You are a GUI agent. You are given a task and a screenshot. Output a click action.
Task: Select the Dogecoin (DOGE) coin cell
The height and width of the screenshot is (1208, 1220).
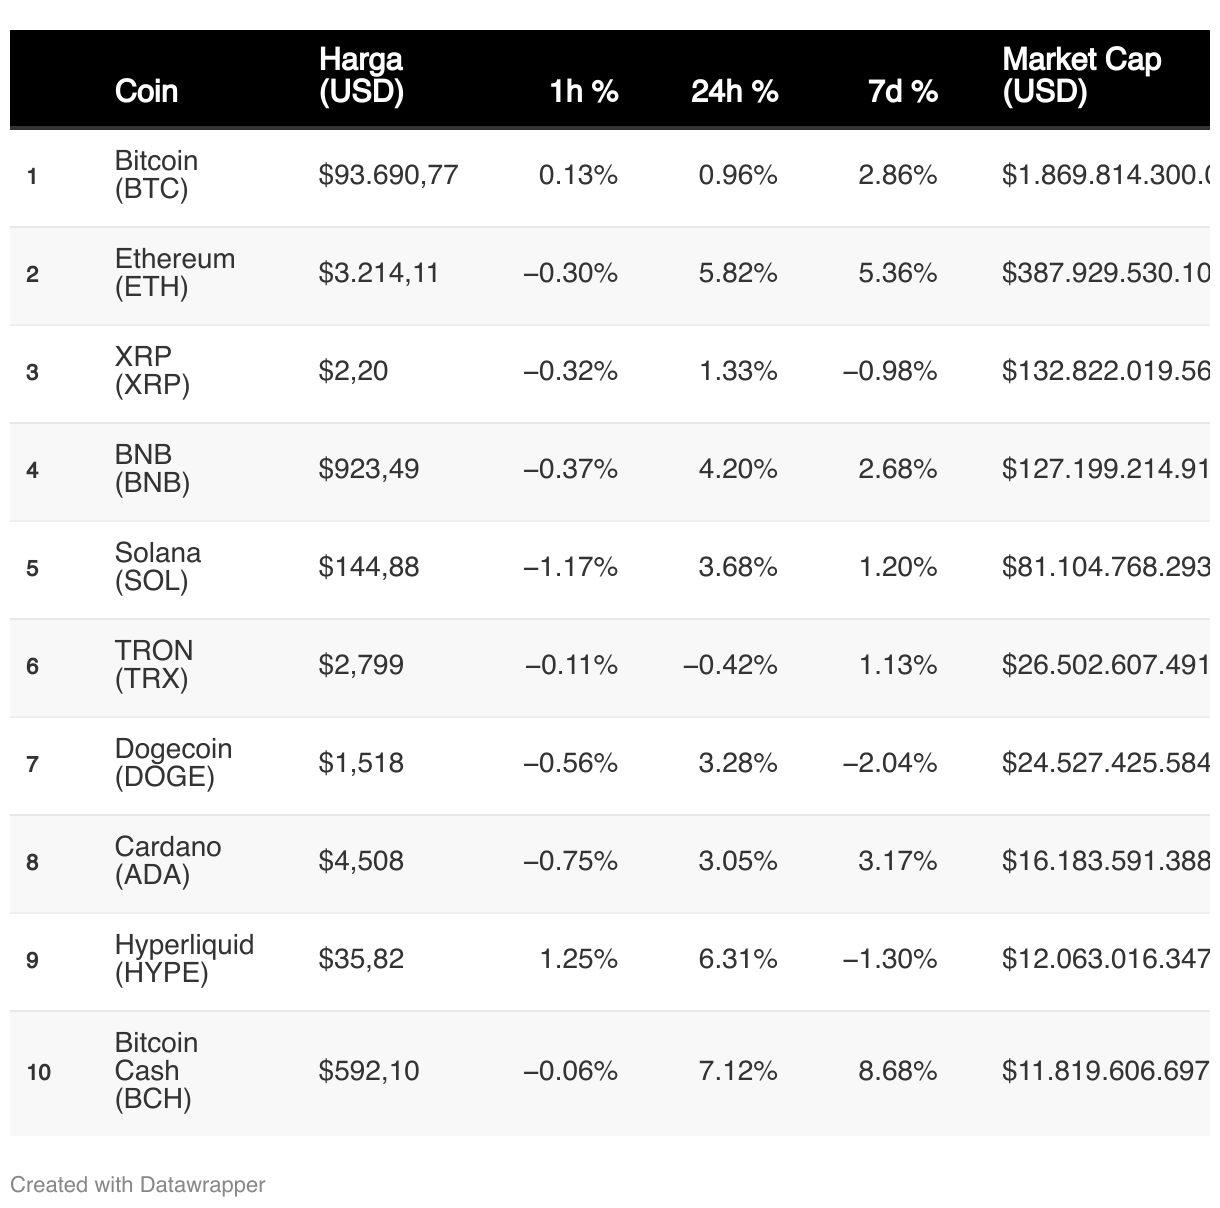(173, 763)
